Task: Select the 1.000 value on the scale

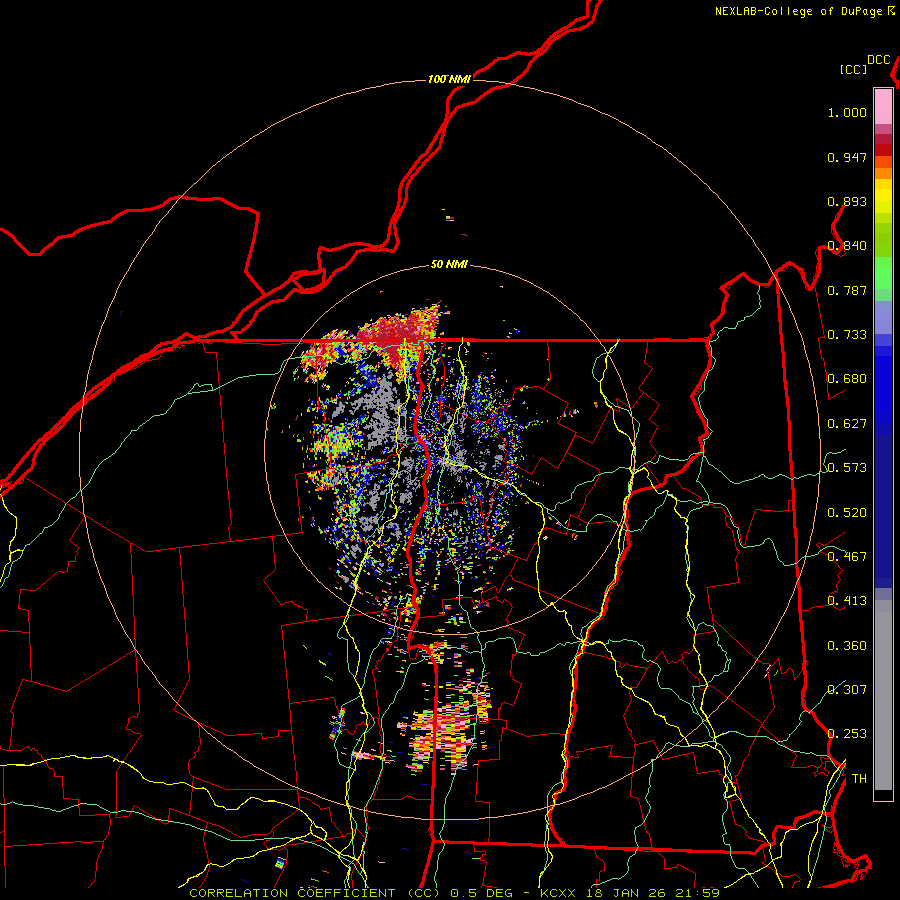Action: pos(847,112)
